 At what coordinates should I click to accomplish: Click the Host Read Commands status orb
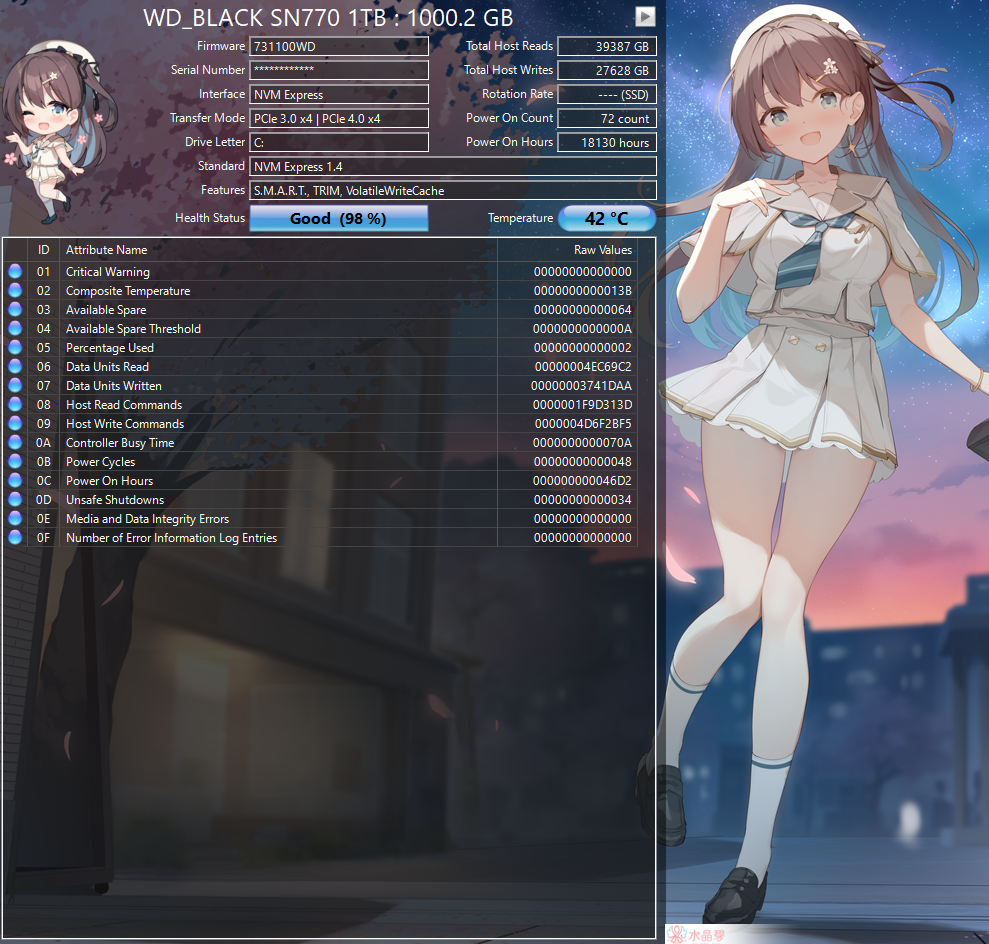[x=15, y=404]
